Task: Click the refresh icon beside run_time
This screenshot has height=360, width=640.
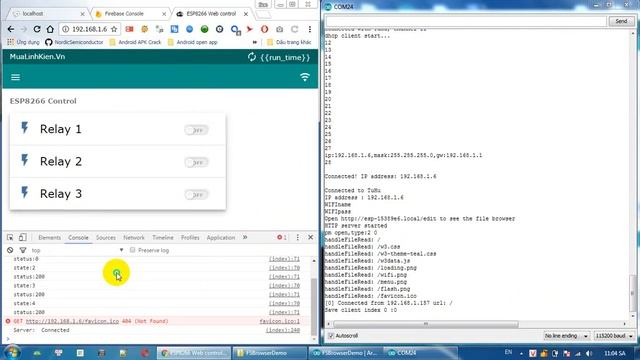Action: point(252,57)
